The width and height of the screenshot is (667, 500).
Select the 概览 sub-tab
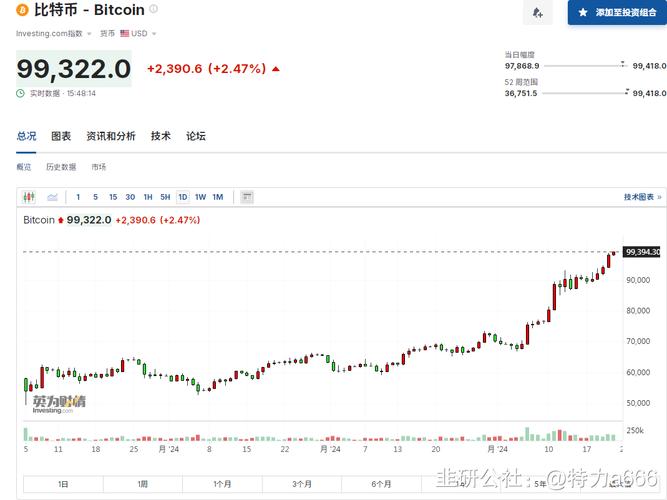[24, 167]
